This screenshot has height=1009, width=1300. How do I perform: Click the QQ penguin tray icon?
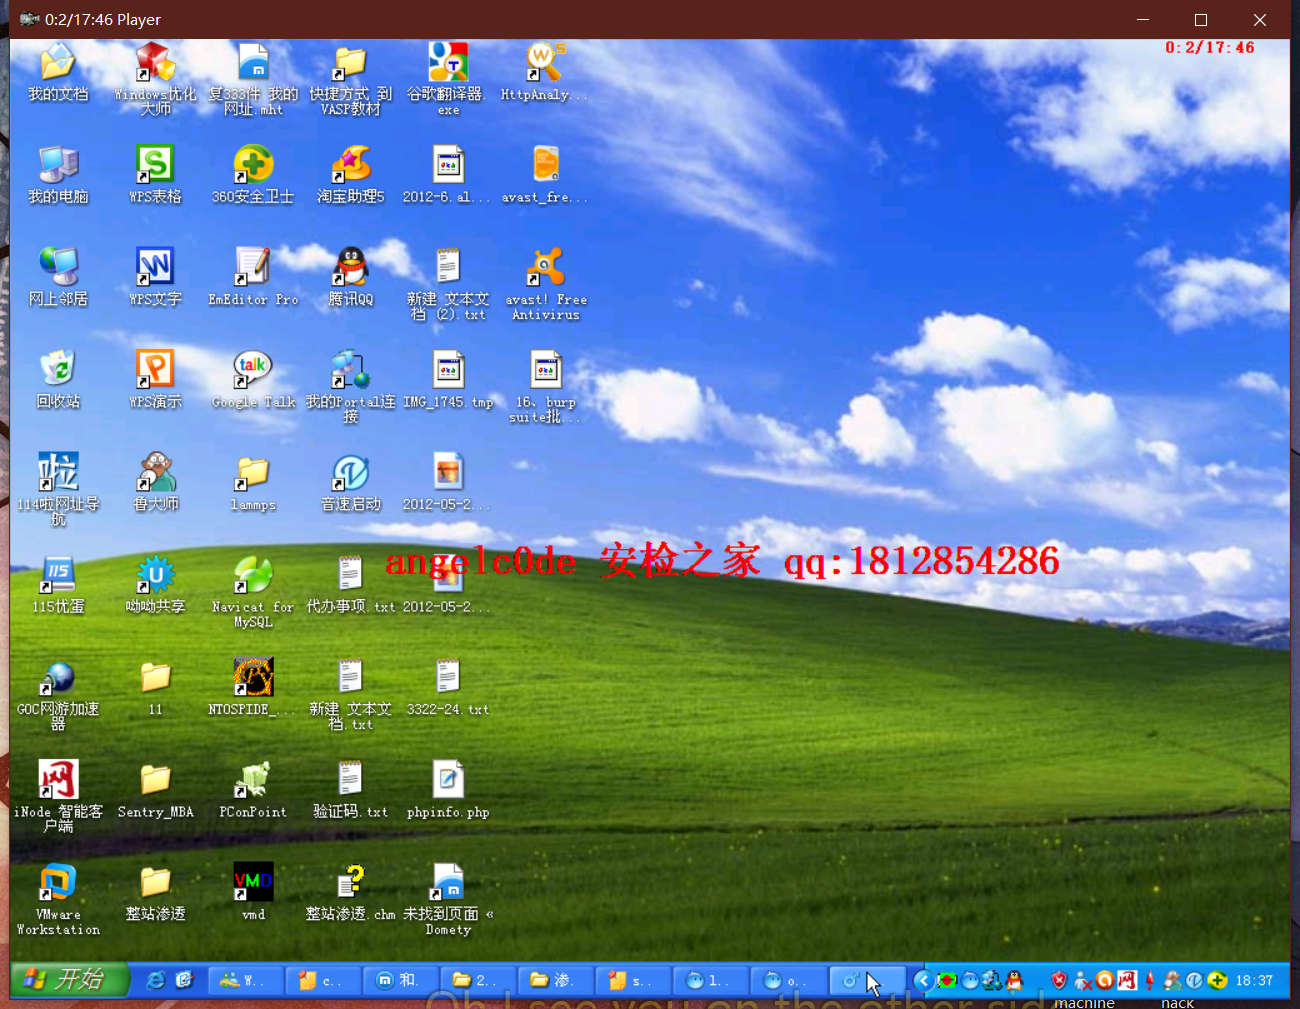point(1015,980)
